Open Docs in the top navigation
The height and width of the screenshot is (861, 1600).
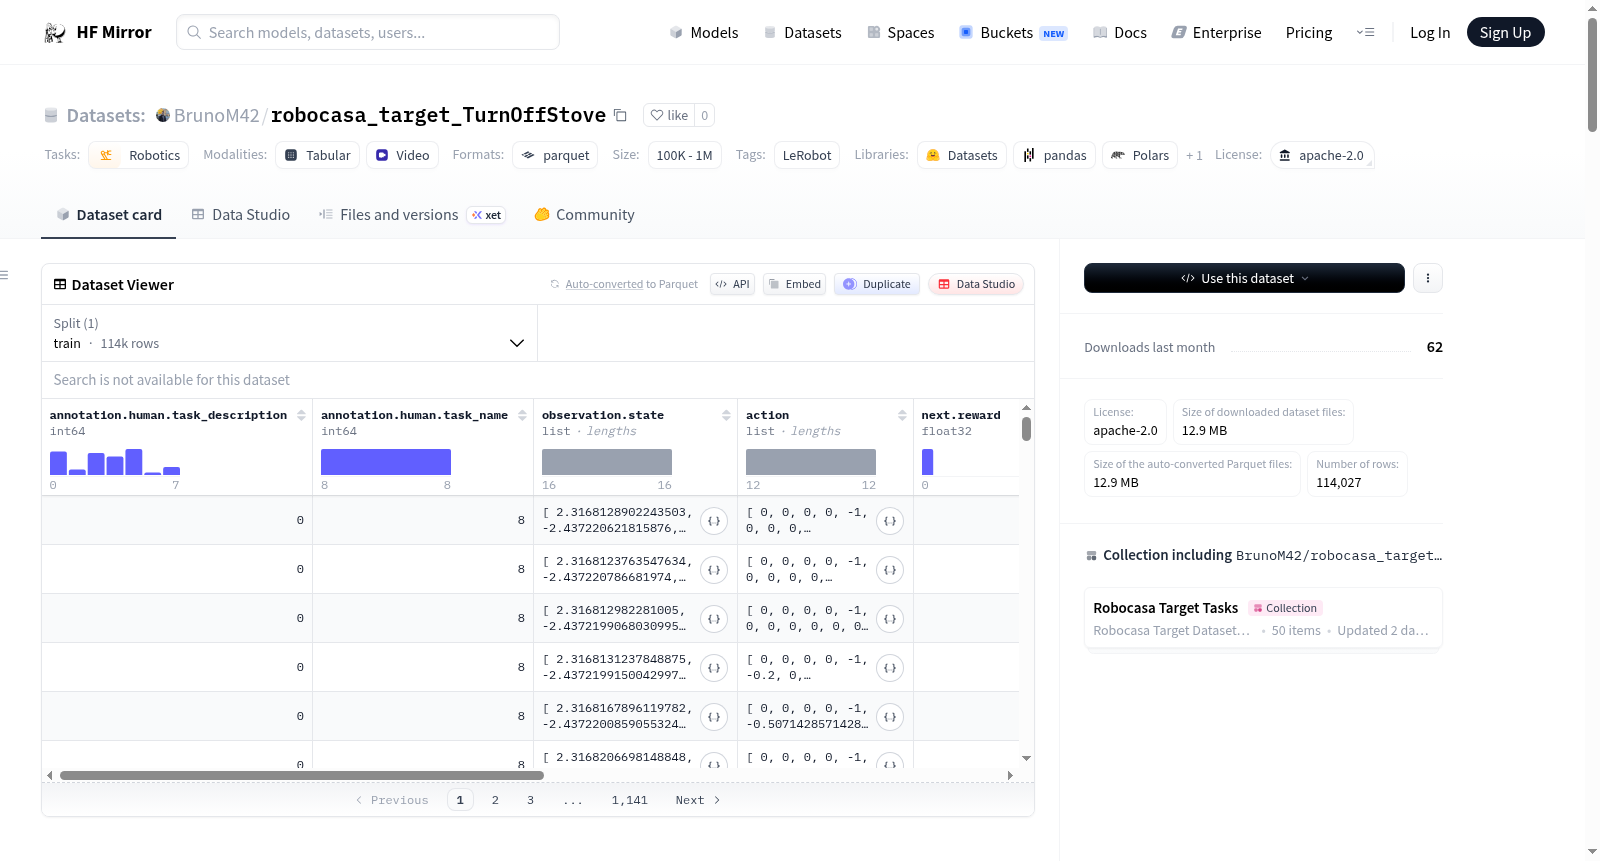point(1119,32)
